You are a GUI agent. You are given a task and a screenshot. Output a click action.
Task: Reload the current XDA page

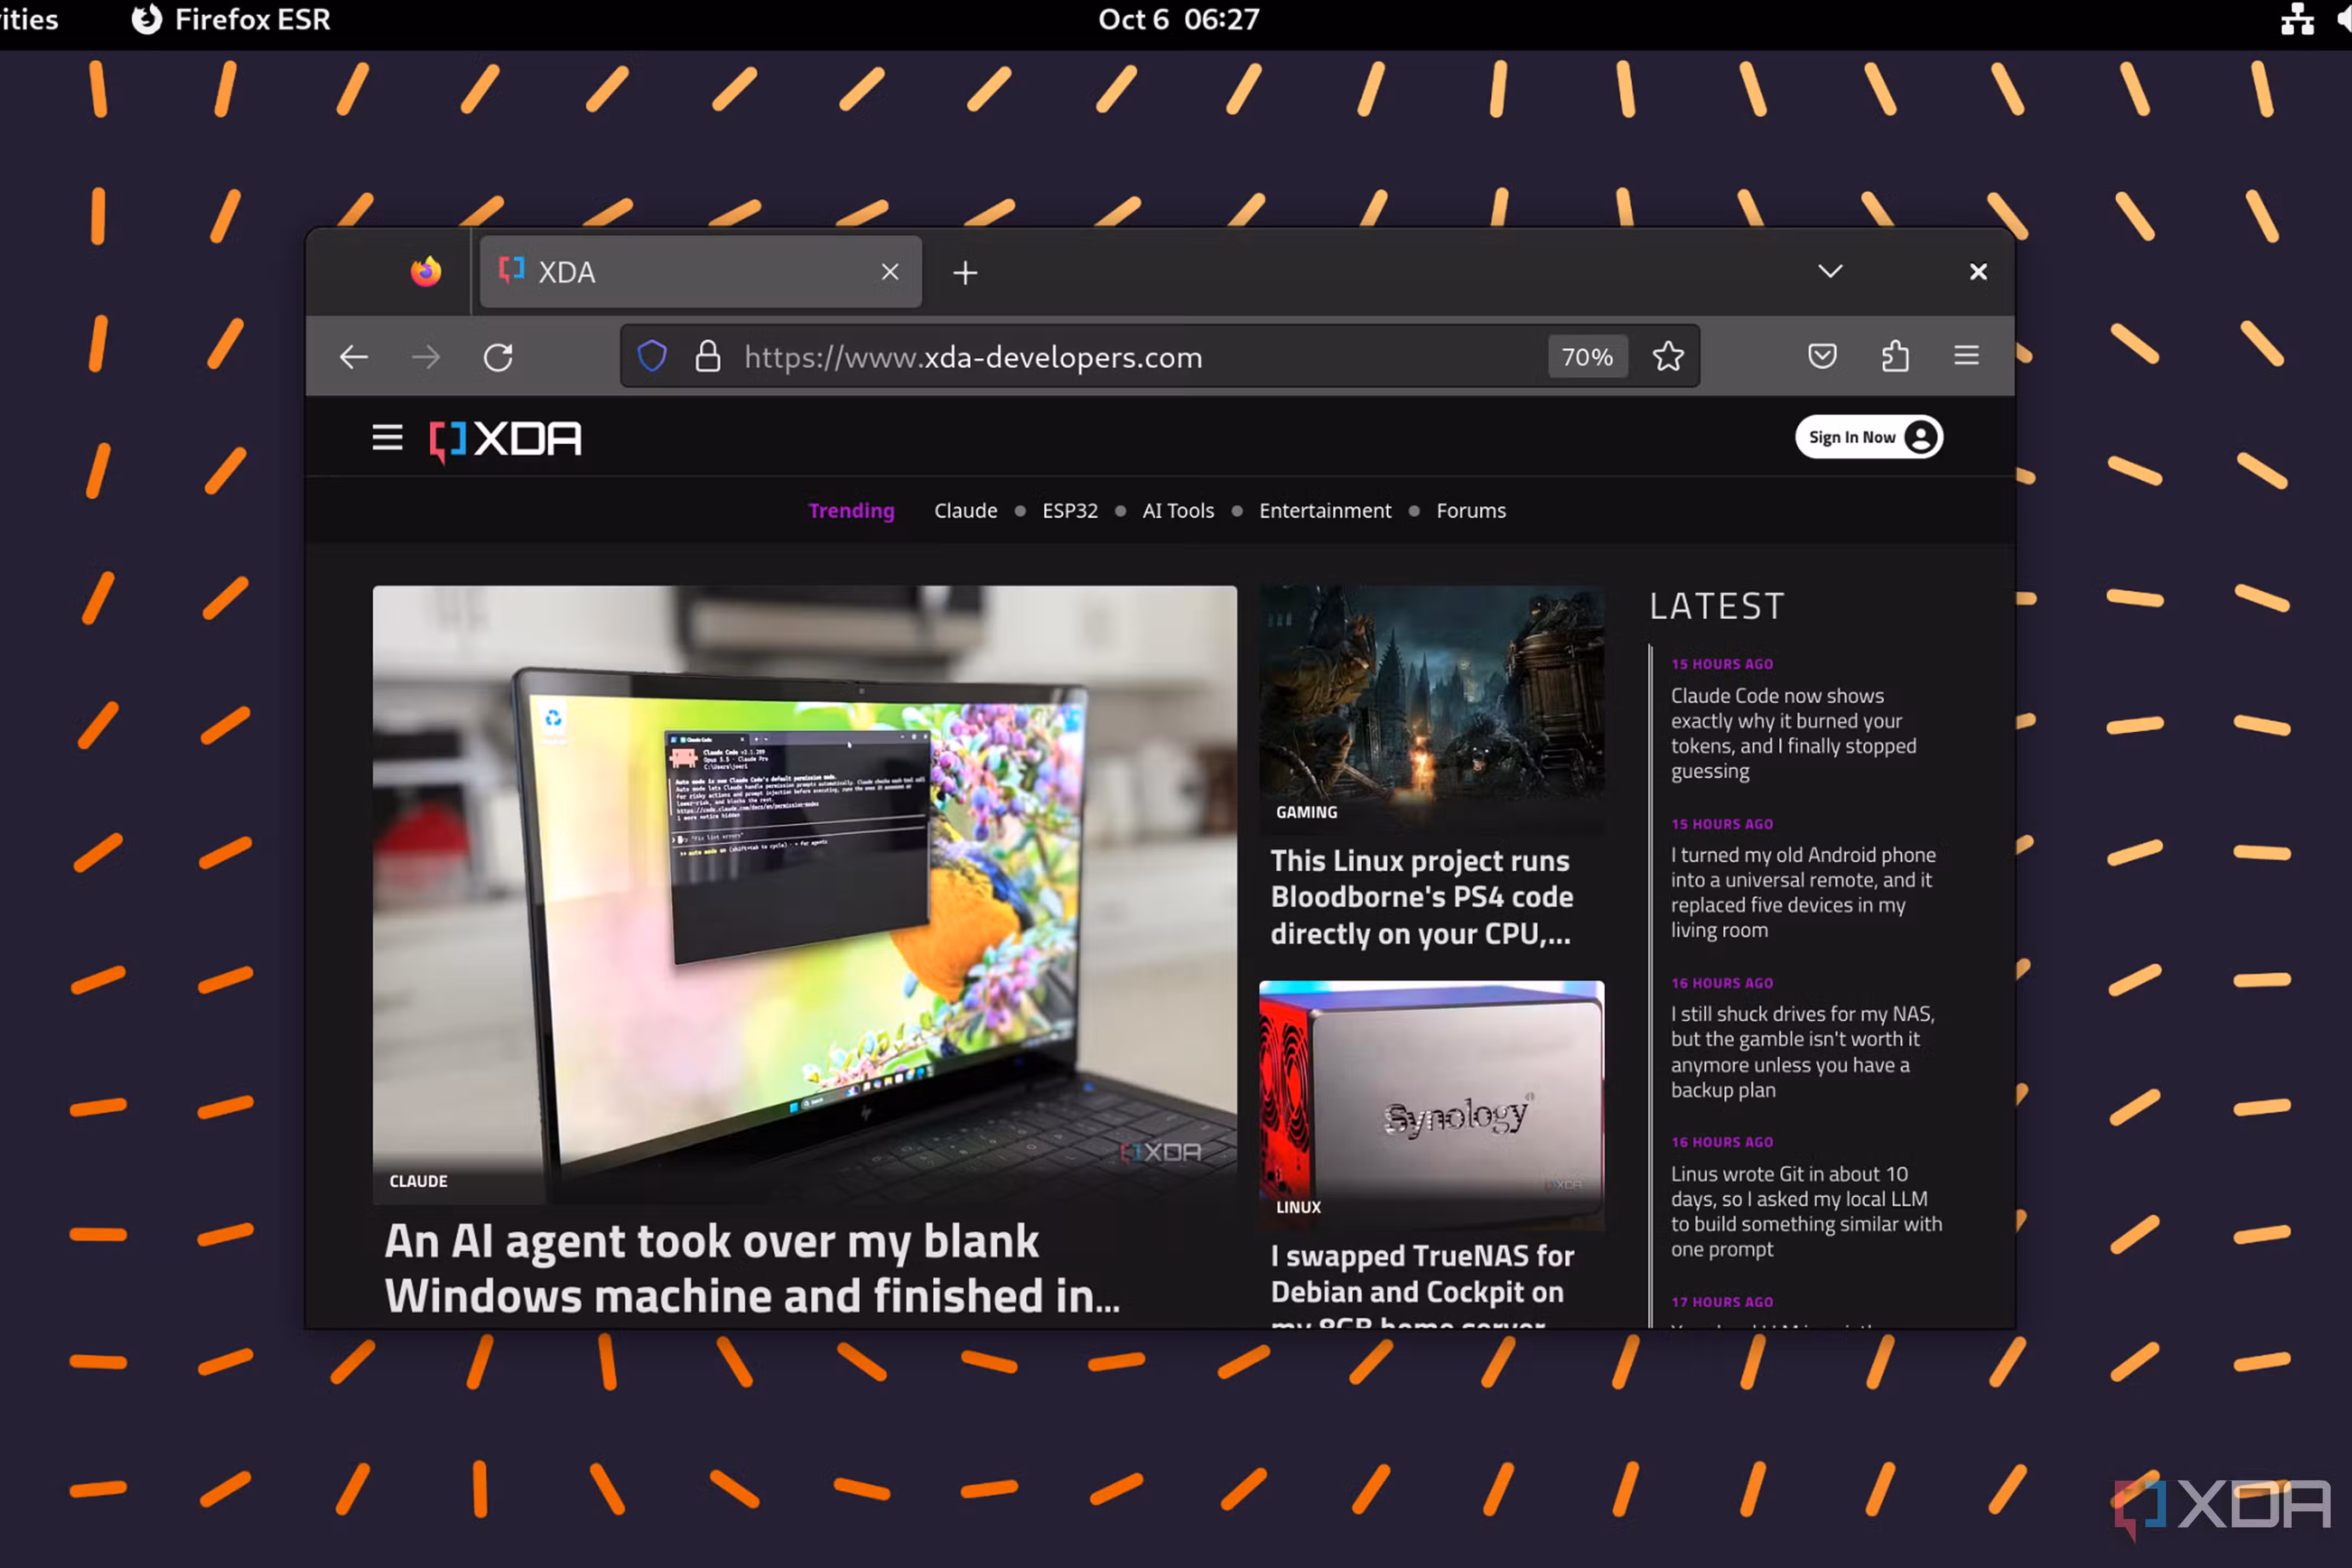[x=498, y=357]
